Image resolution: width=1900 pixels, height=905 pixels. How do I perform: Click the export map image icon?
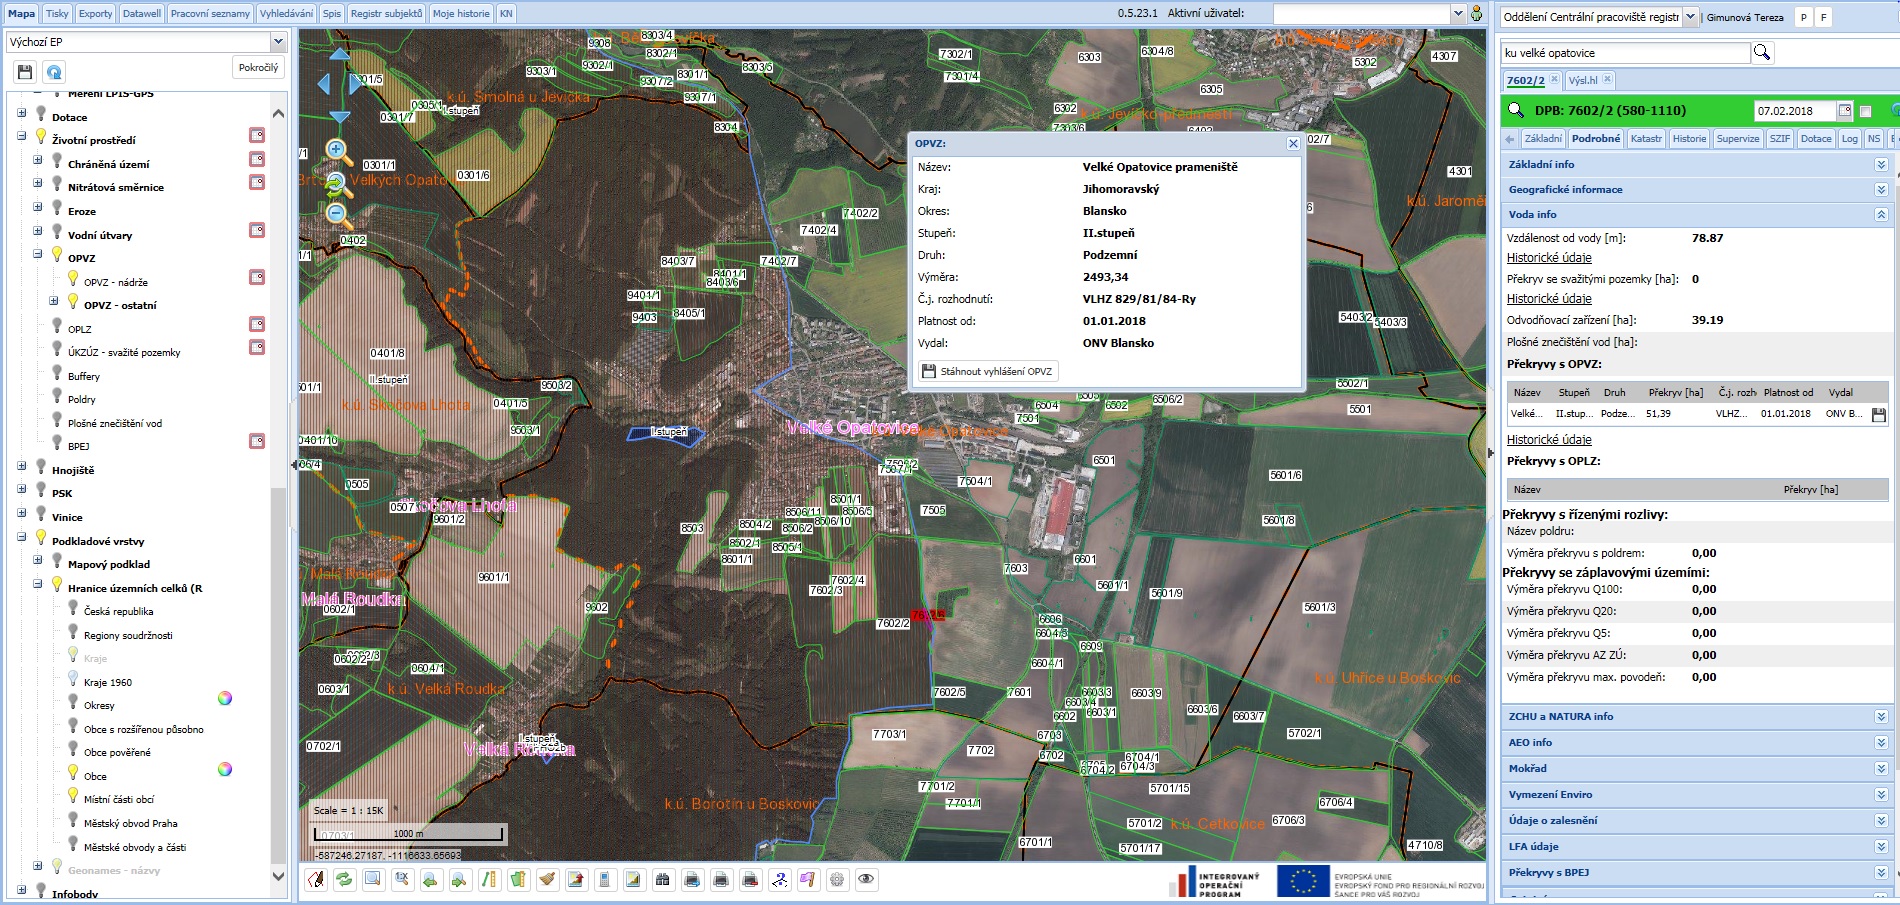[576, 880]
